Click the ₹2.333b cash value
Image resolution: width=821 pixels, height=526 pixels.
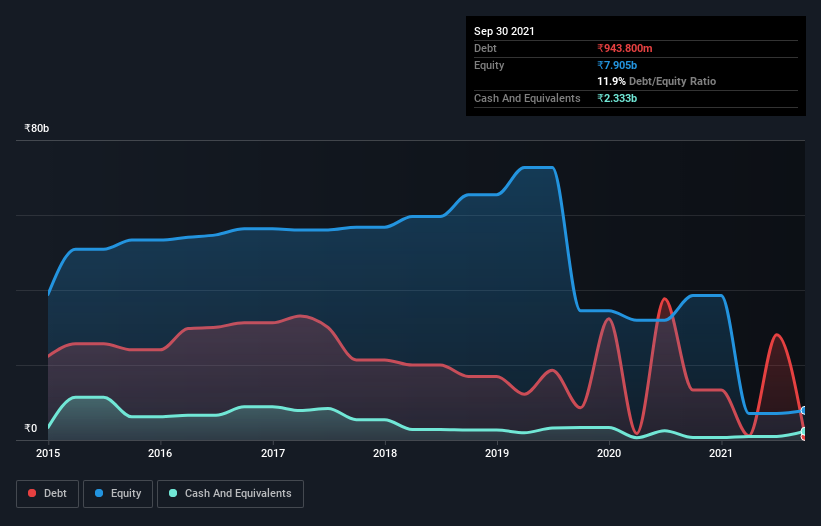pos(617,98)
